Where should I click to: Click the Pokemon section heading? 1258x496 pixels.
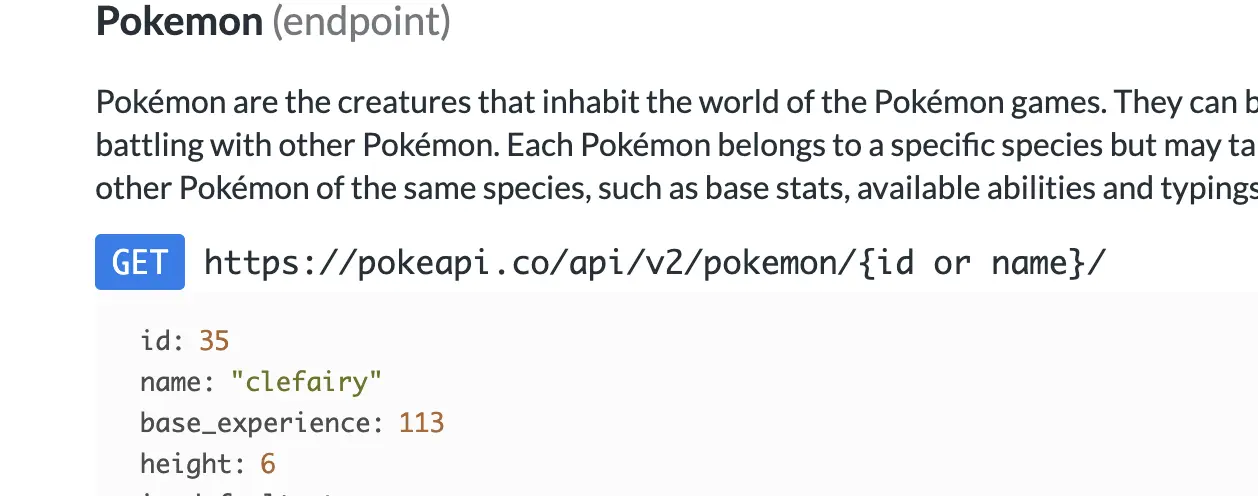click(179, 21)
